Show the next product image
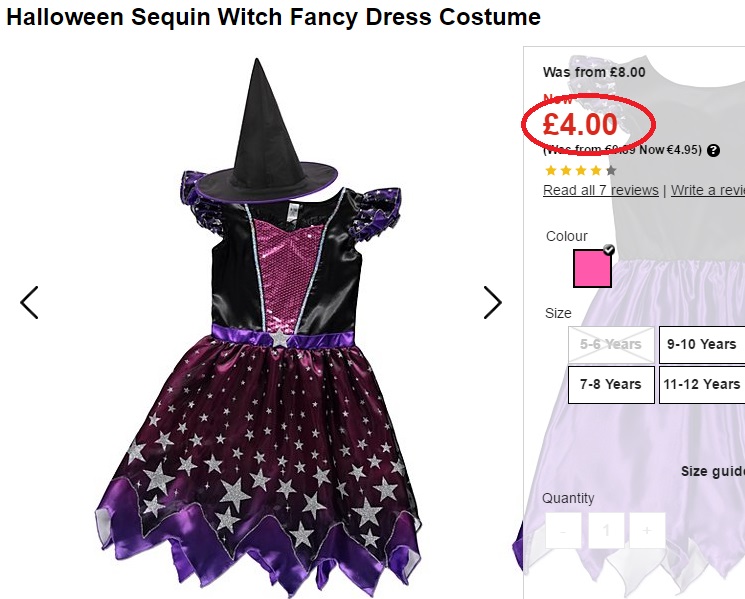This screenshot has width=745, height=599. [x=492, y=302]
